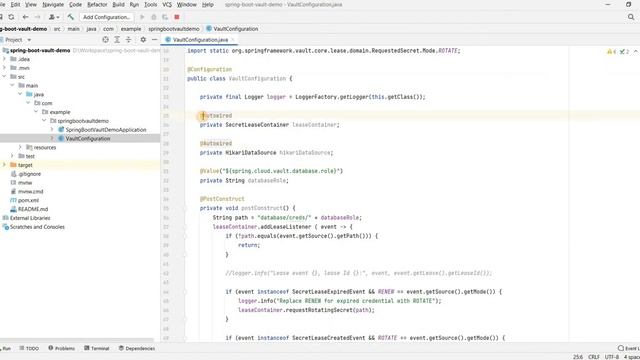Expand the SpringBootVaultDemoApplication class node
The image size is (640, 360).
(52, 129)
